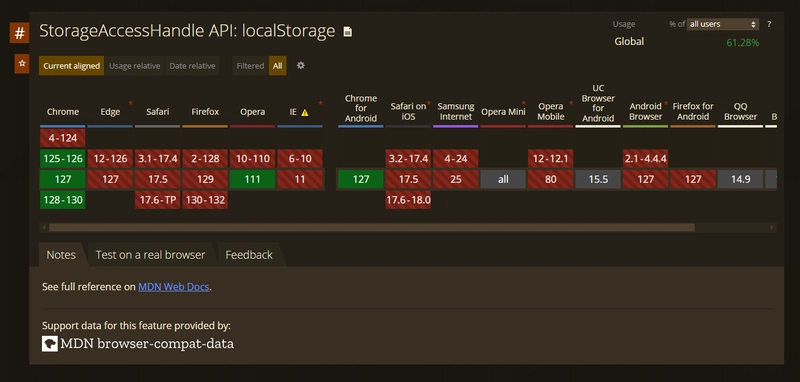Click the Chrome 4-124 version cell
Screen dimensions: 800x382
tap(63, 138)
